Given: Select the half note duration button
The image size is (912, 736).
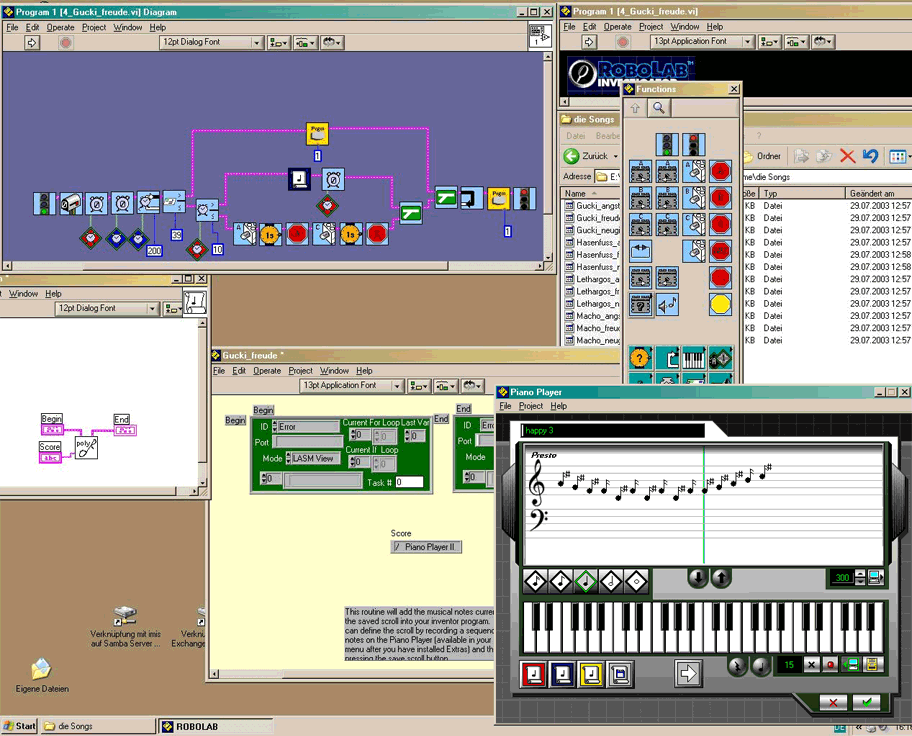Looking at the screenshot, I should point(611,580).
